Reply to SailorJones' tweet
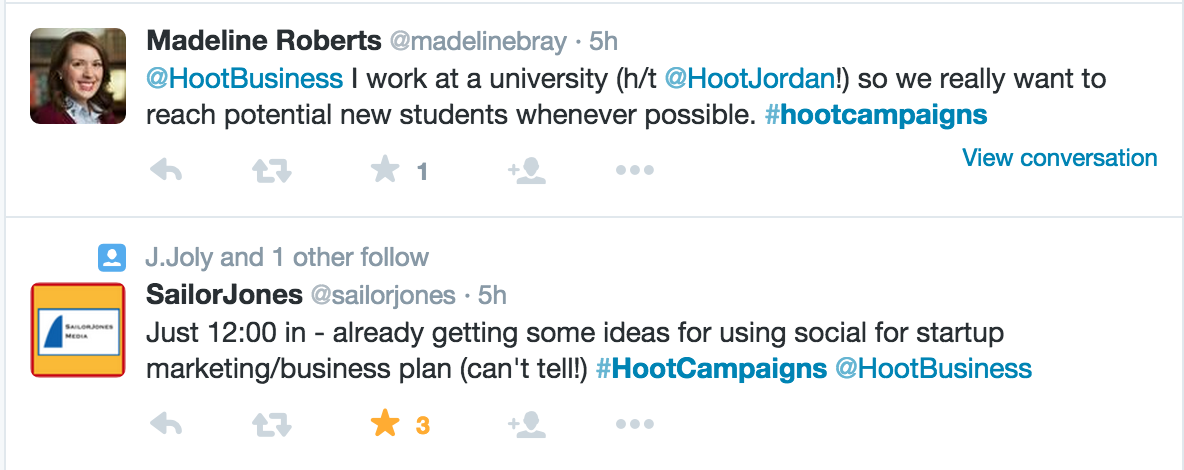 pyautogui.click(x=167, y=425)
